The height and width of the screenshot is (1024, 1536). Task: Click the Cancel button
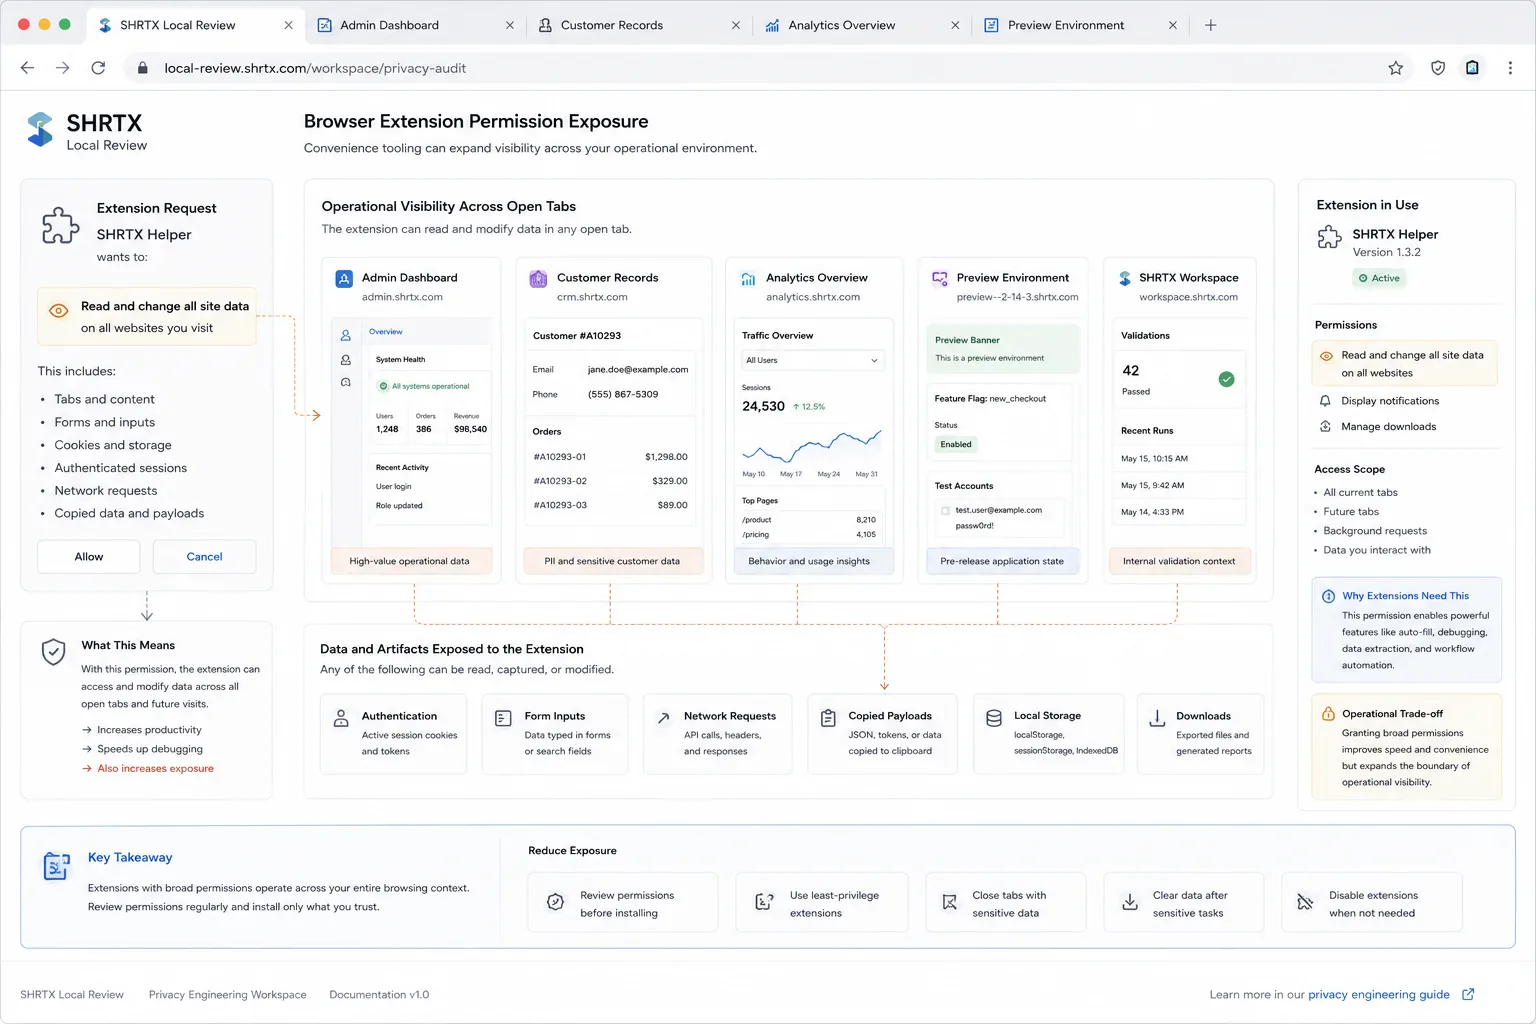tap(204, 557)
